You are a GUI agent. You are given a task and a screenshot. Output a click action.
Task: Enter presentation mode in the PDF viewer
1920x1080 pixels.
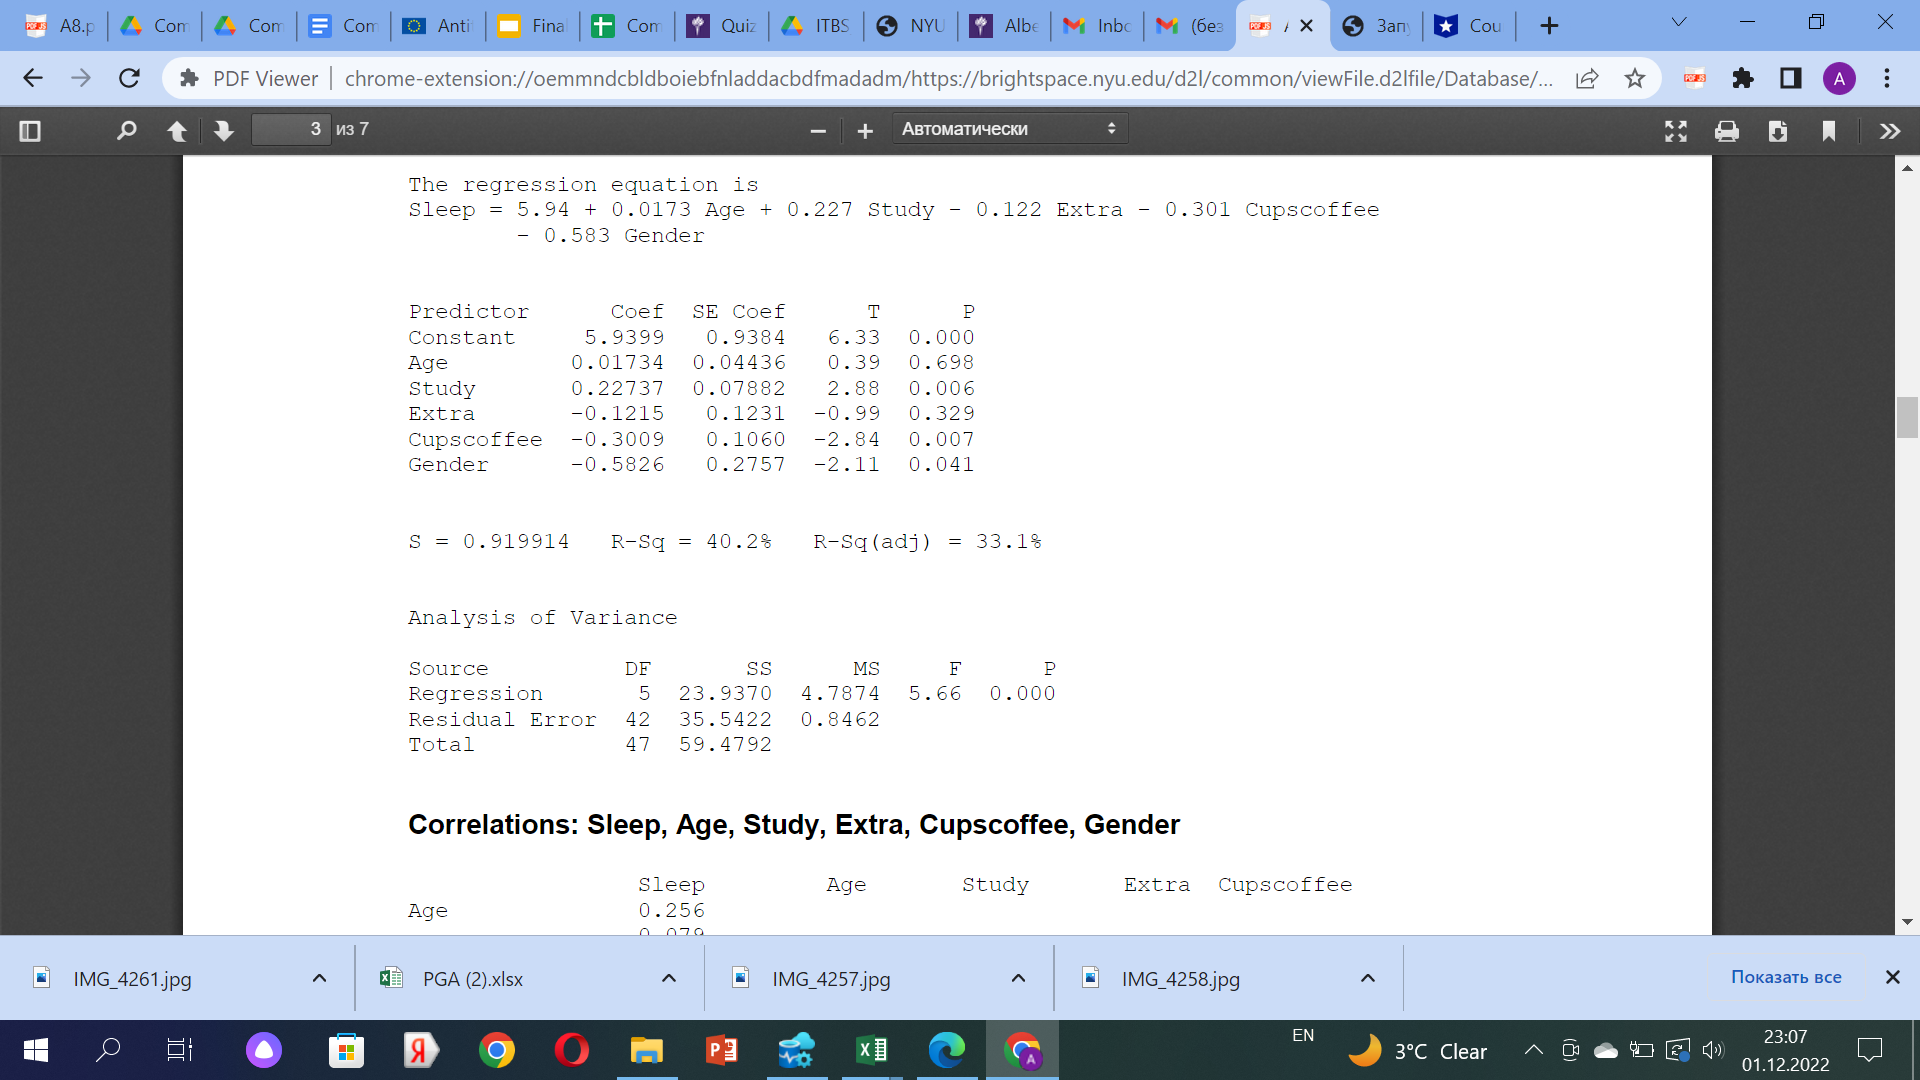pyautogui.click(x=1676, y=130)
